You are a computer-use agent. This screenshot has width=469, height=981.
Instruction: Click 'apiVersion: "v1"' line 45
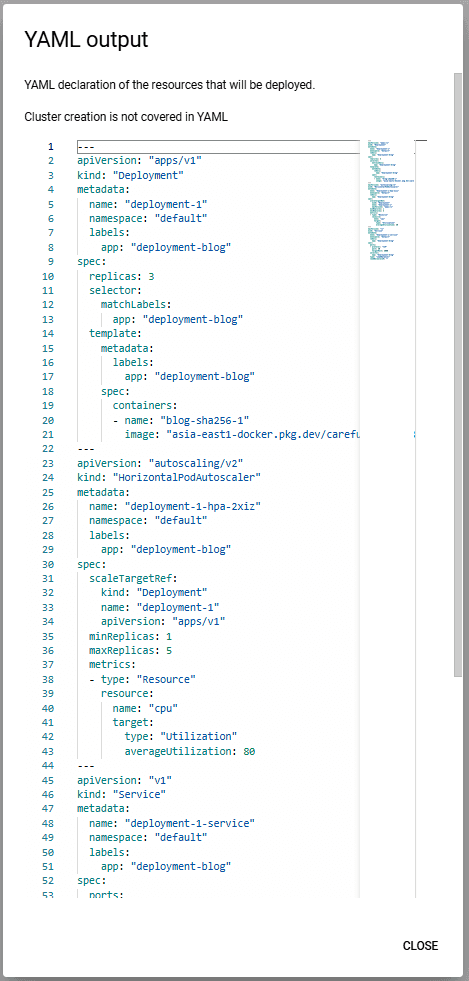(124, 780)
